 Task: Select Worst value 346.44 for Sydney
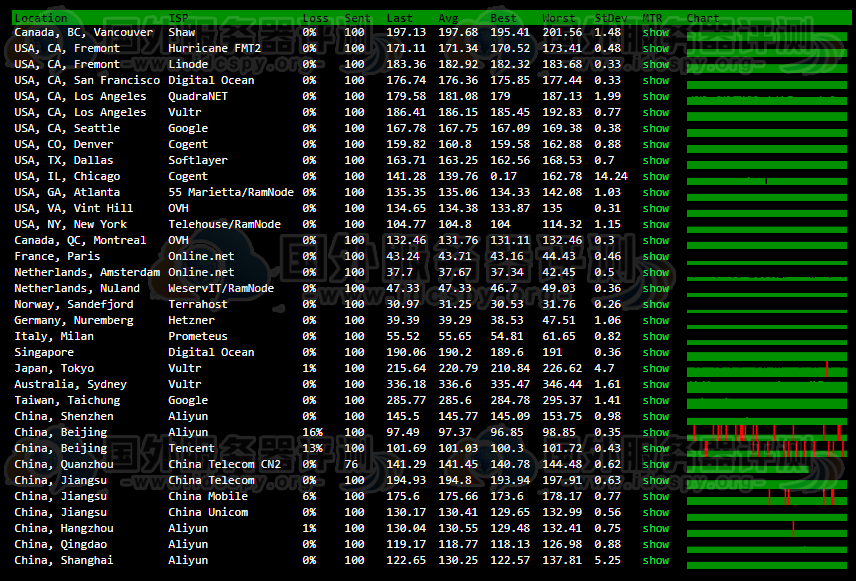point(562,384)
